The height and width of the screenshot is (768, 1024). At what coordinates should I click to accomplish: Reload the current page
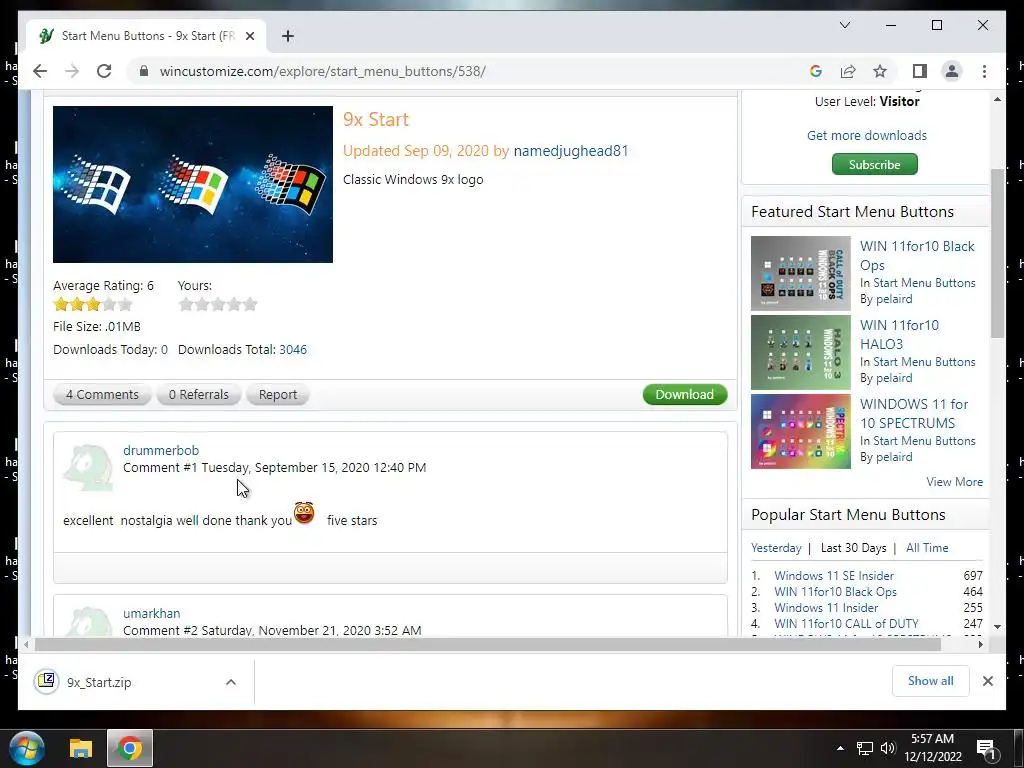[104, 71]
